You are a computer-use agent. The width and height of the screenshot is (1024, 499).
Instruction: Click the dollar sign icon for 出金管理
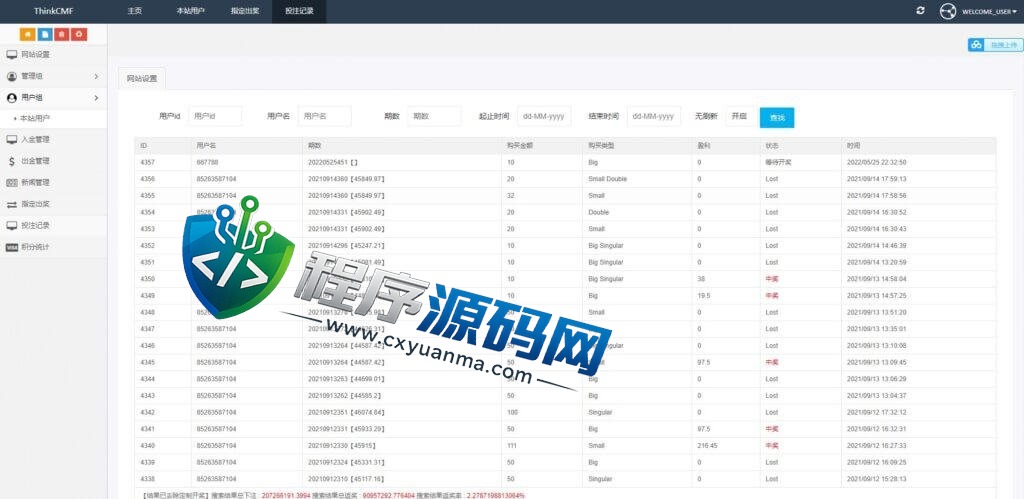pos(12,161)
